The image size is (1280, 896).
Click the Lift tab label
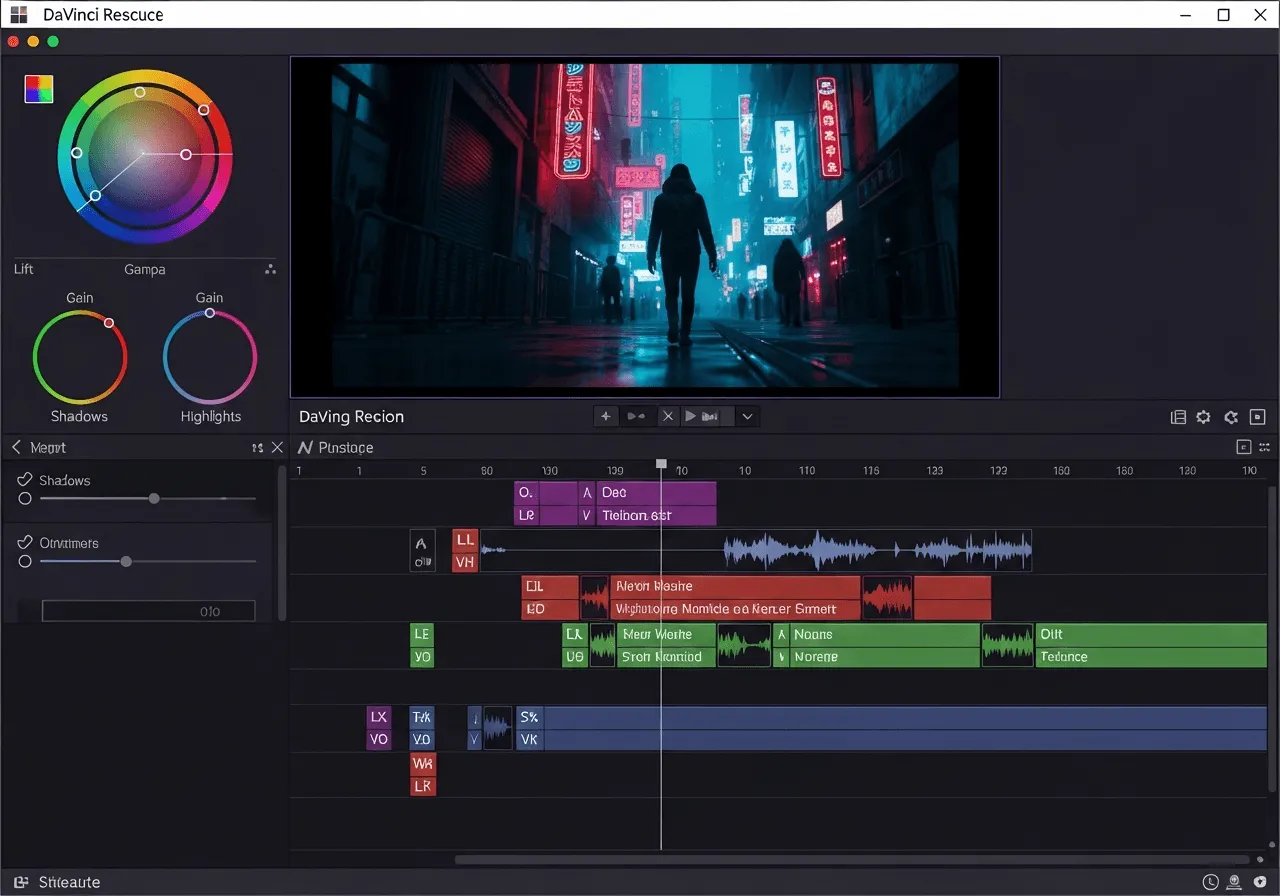click(24, 269)
